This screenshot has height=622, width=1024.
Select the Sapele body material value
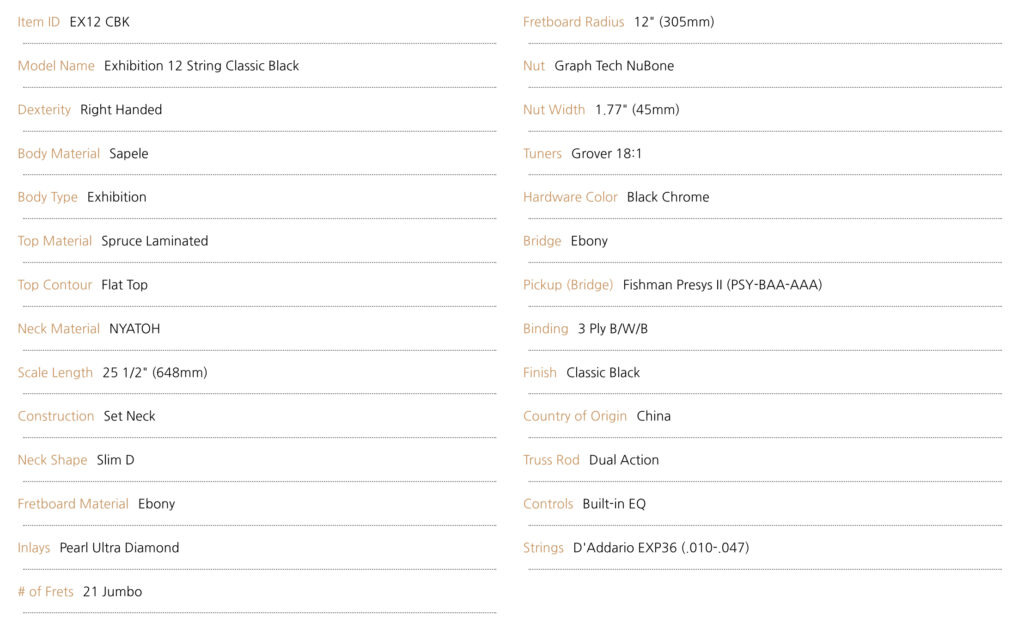(129, 154)
